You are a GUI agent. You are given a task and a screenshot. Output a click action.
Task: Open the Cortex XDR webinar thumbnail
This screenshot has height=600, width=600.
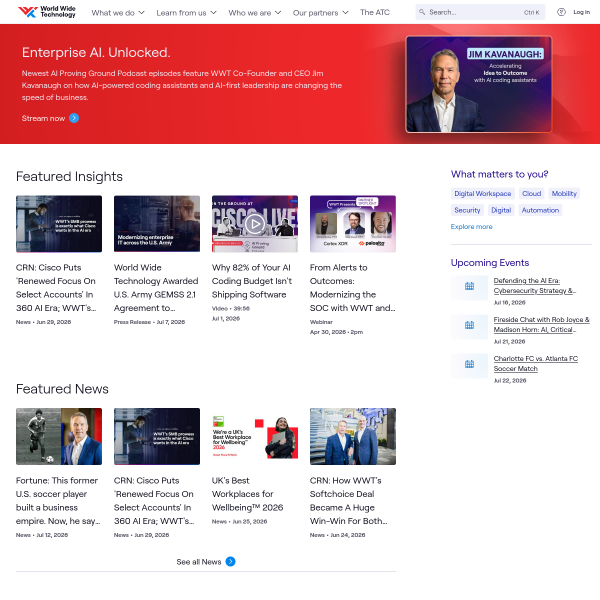coord(353,224)
